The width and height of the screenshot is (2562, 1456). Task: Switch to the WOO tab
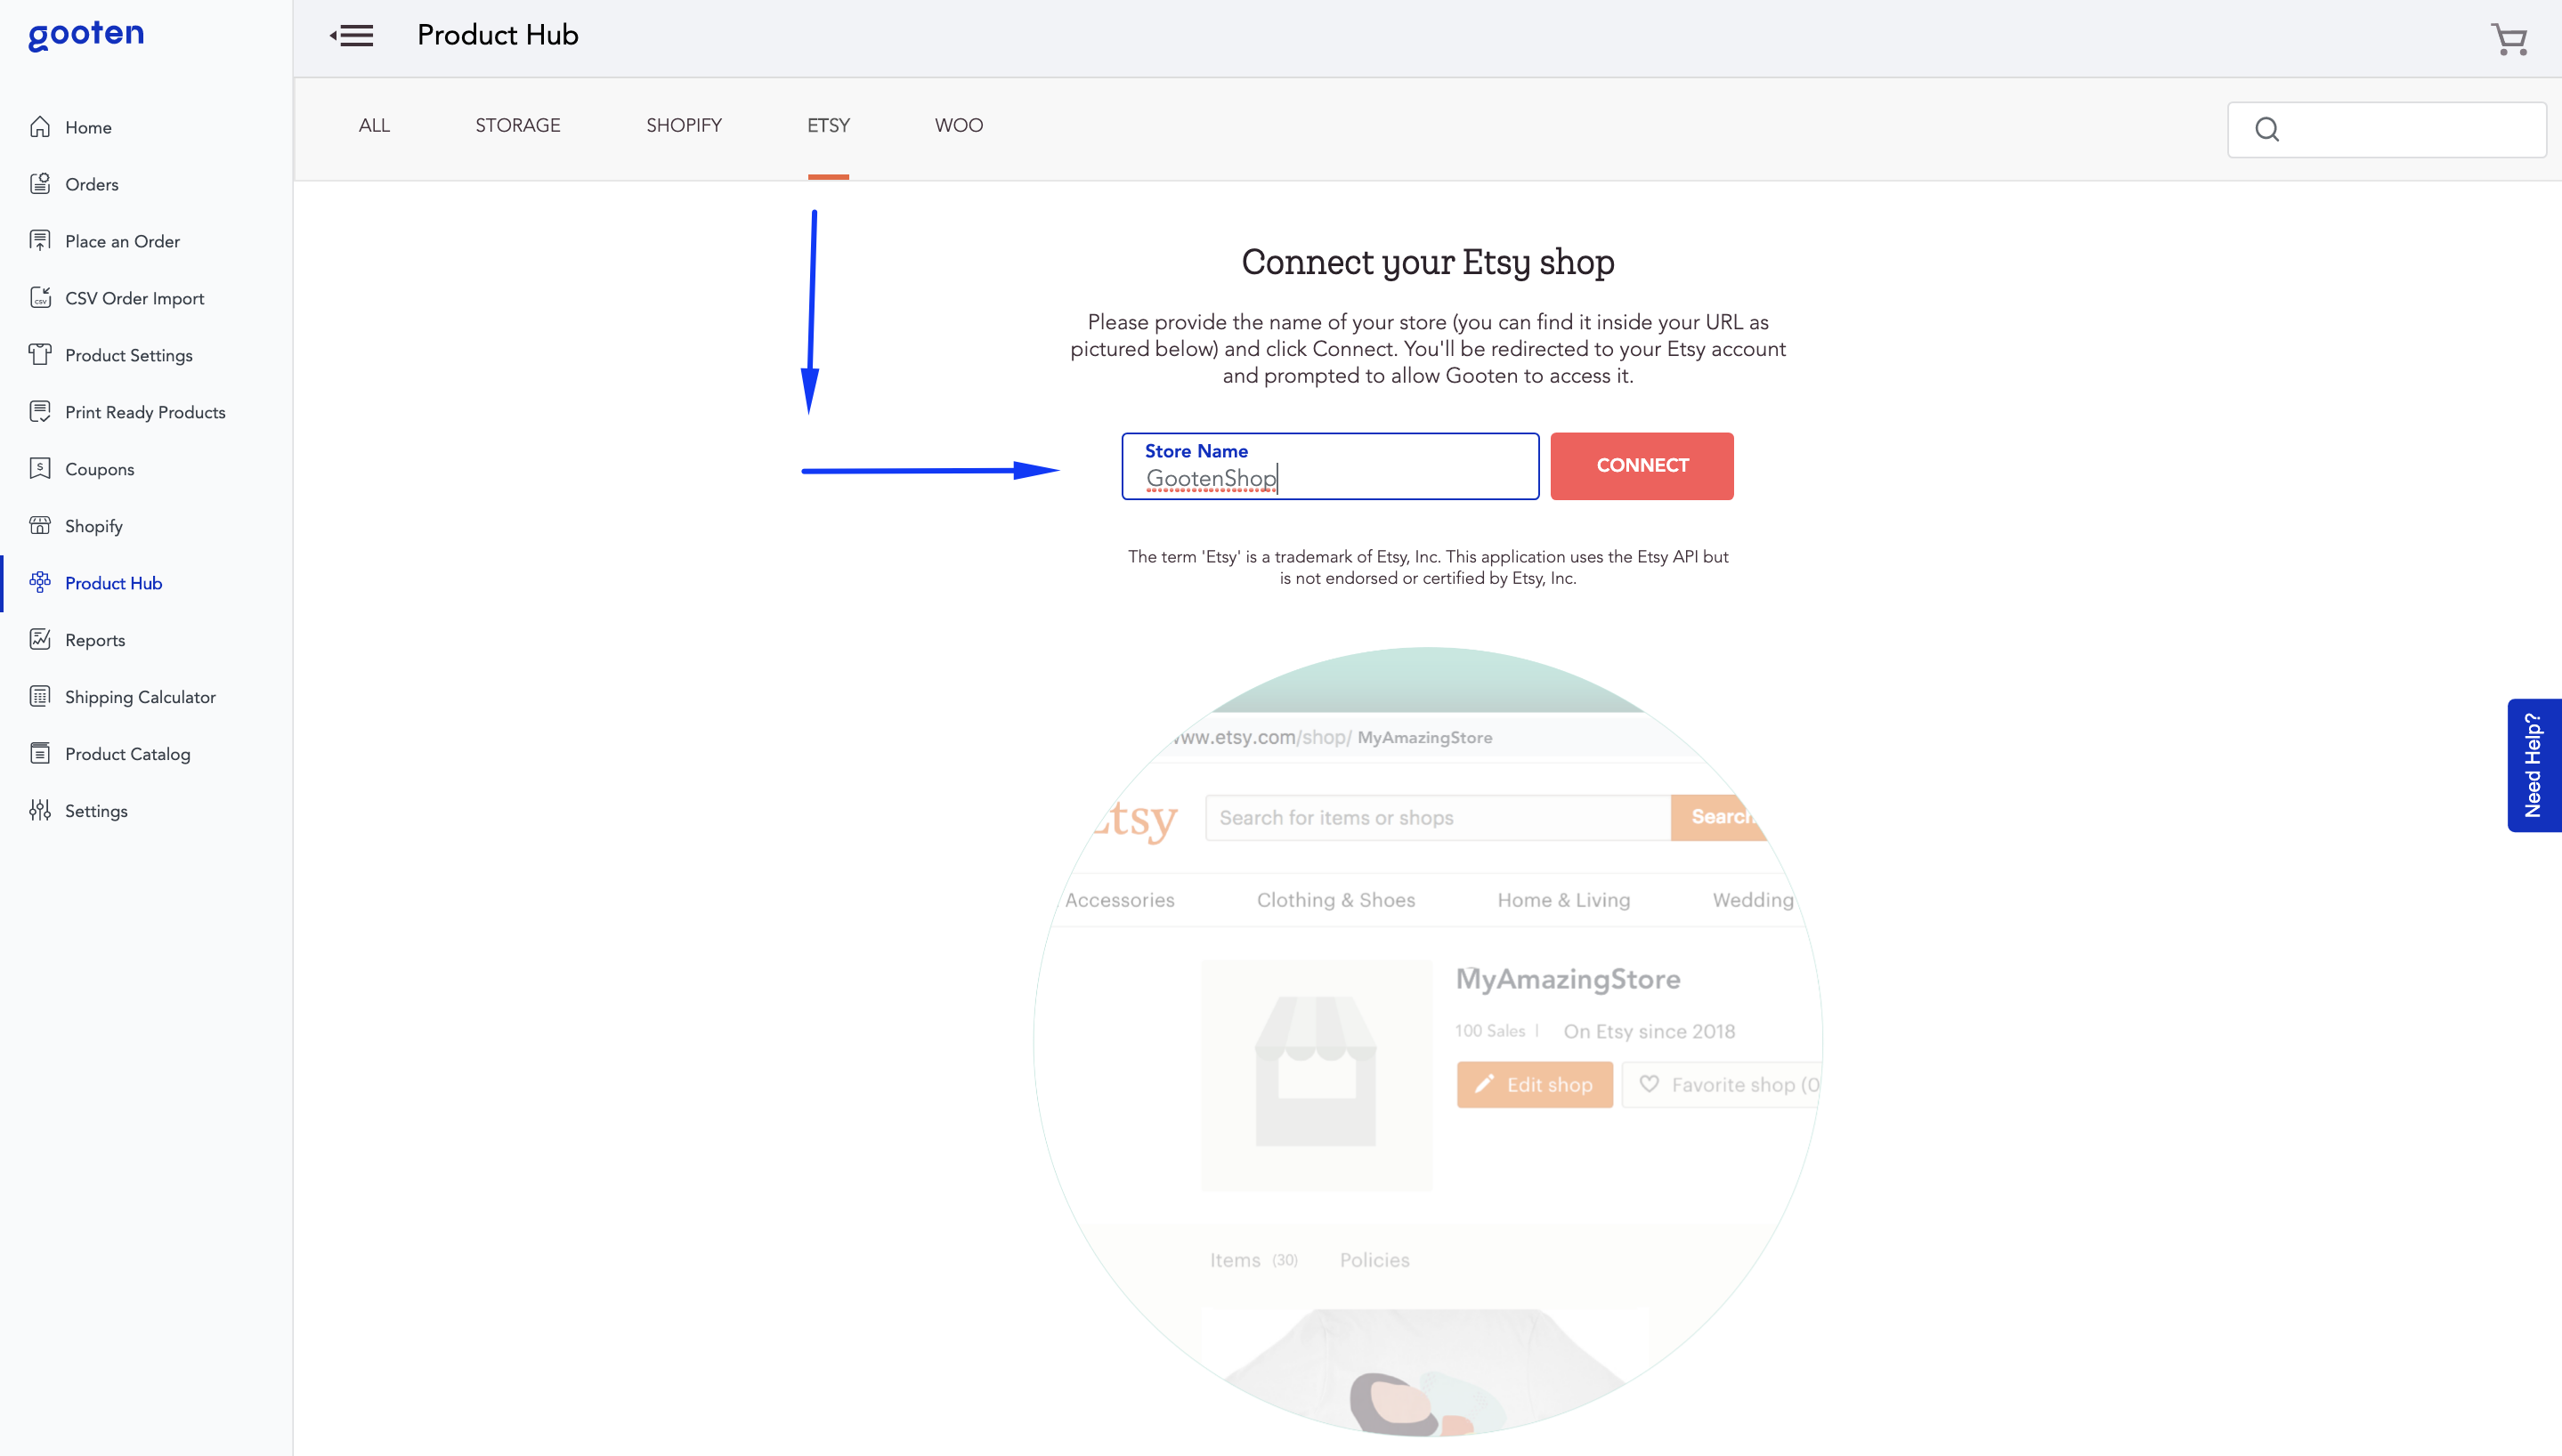(x=959, y=126)
